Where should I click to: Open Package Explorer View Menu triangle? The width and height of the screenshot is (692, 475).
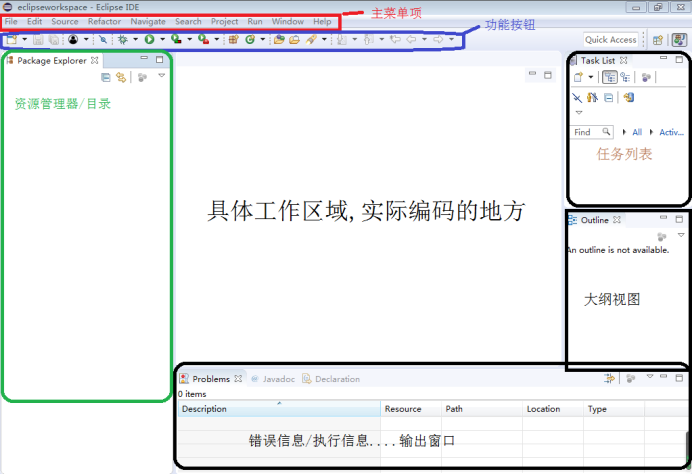[x=162, y=75]
